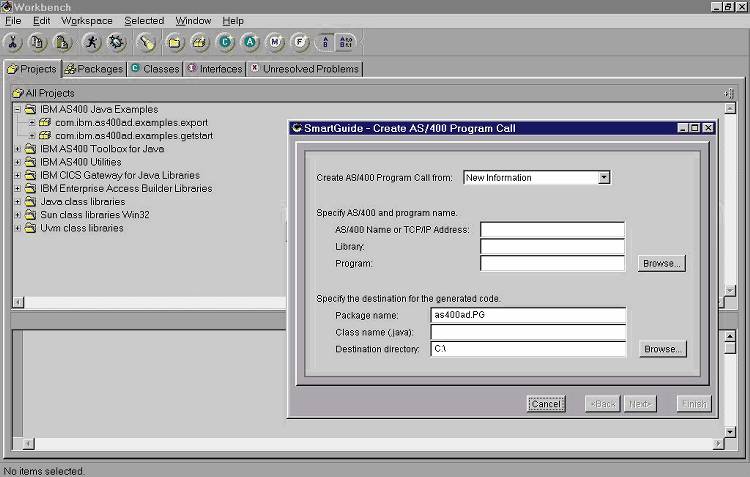Click the Sun class libraries Win32 folder icon
The image size is (750, 477).
pos(30,215)
